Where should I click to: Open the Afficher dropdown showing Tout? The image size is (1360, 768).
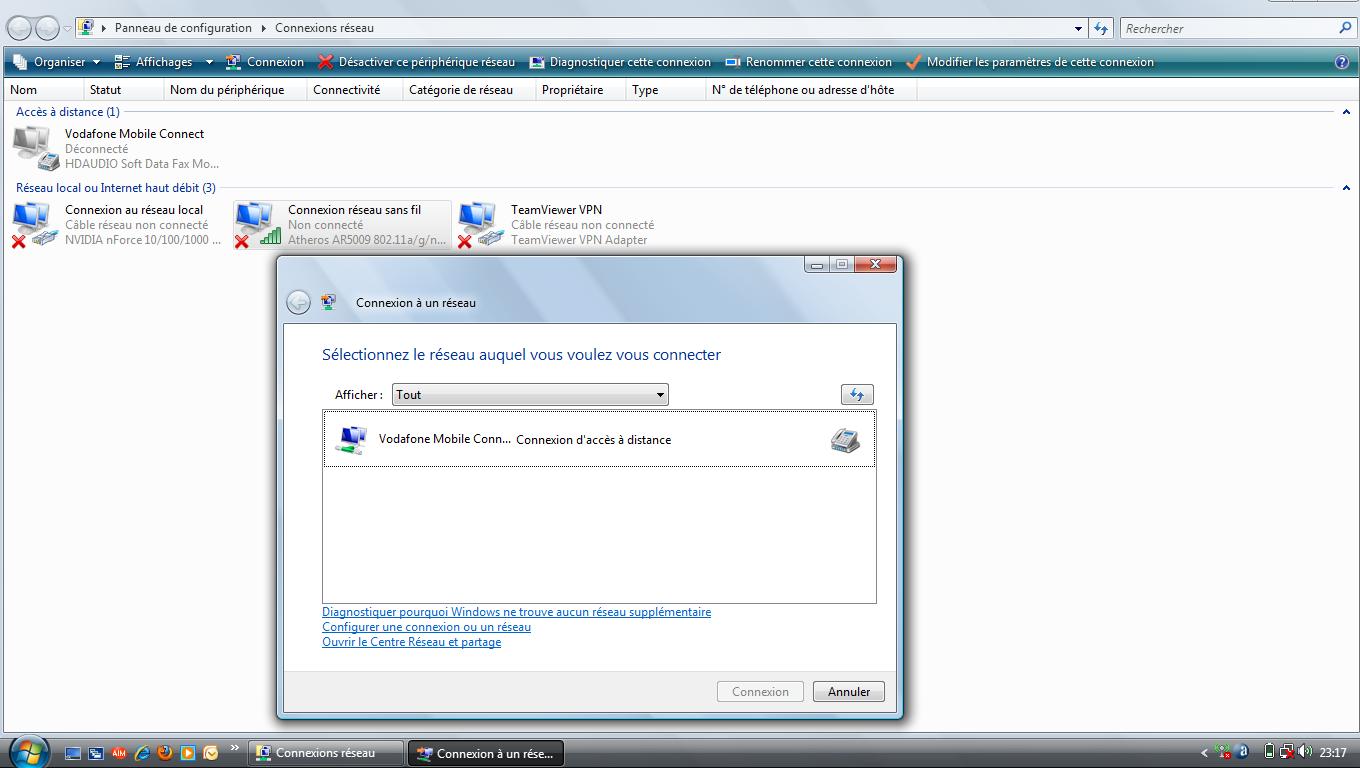tap(530, 395)
